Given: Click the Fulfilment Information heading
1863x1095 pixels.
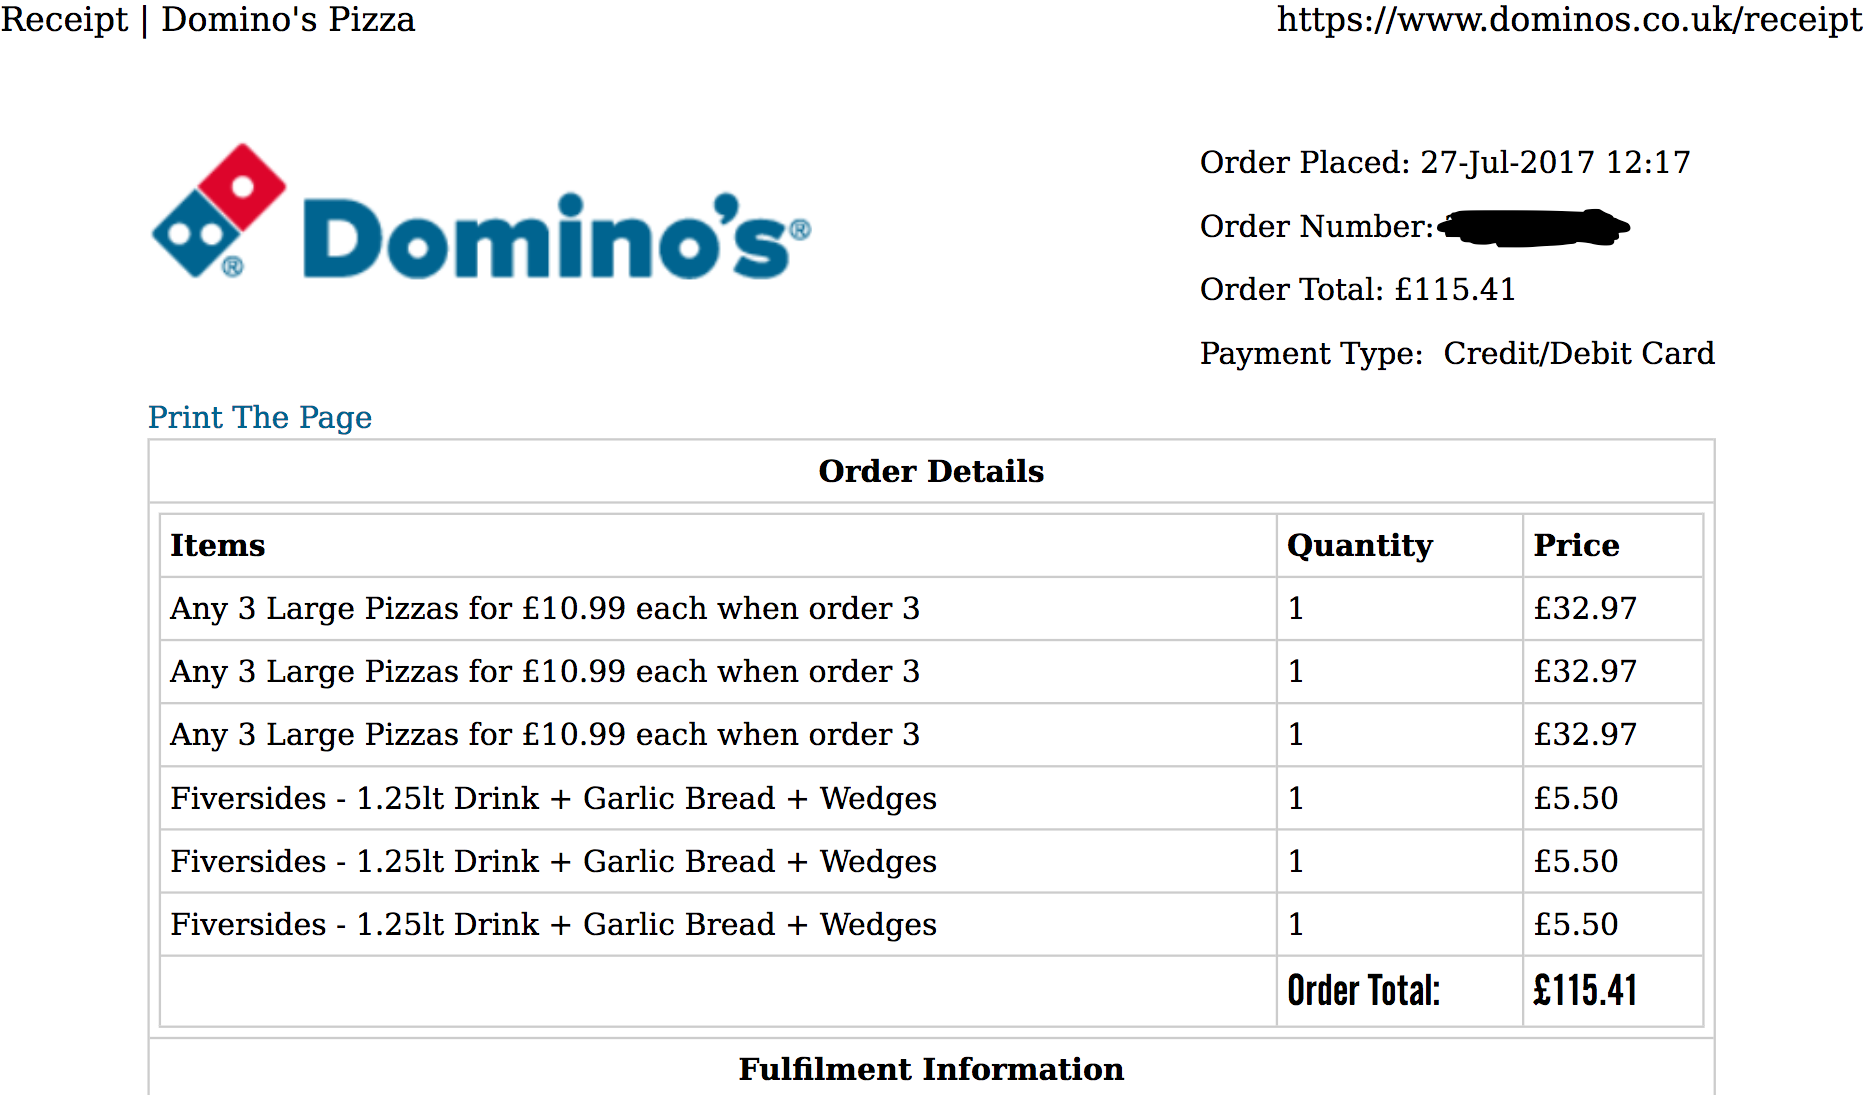Looking at the screenshot, I should coord(931,1069).
